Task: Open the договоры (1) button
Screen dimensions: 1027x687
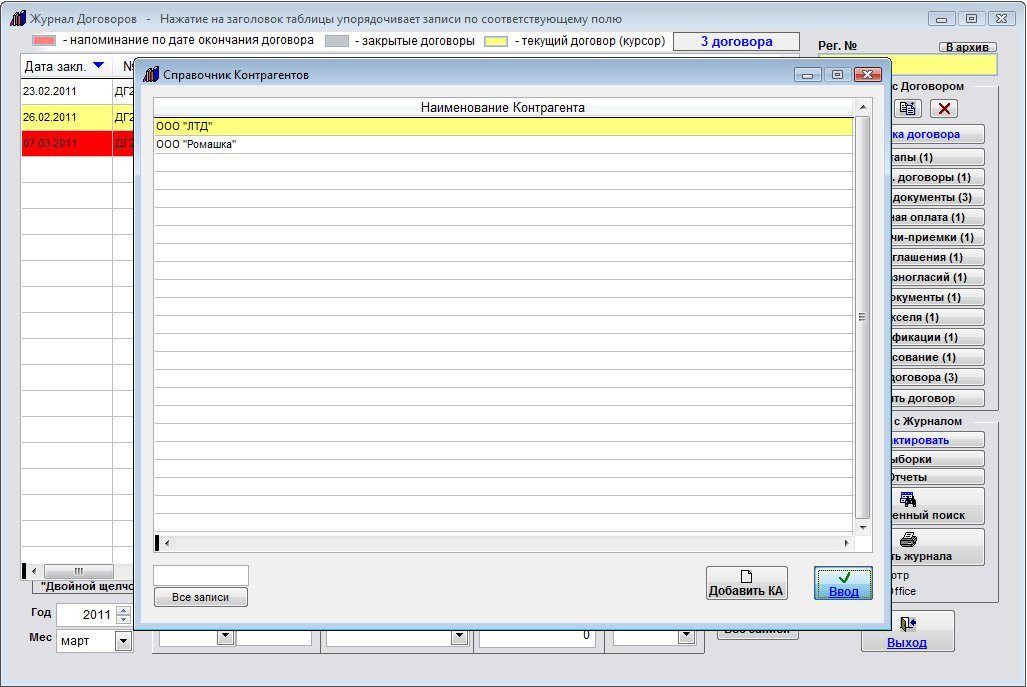Action: tap(937, 177)
